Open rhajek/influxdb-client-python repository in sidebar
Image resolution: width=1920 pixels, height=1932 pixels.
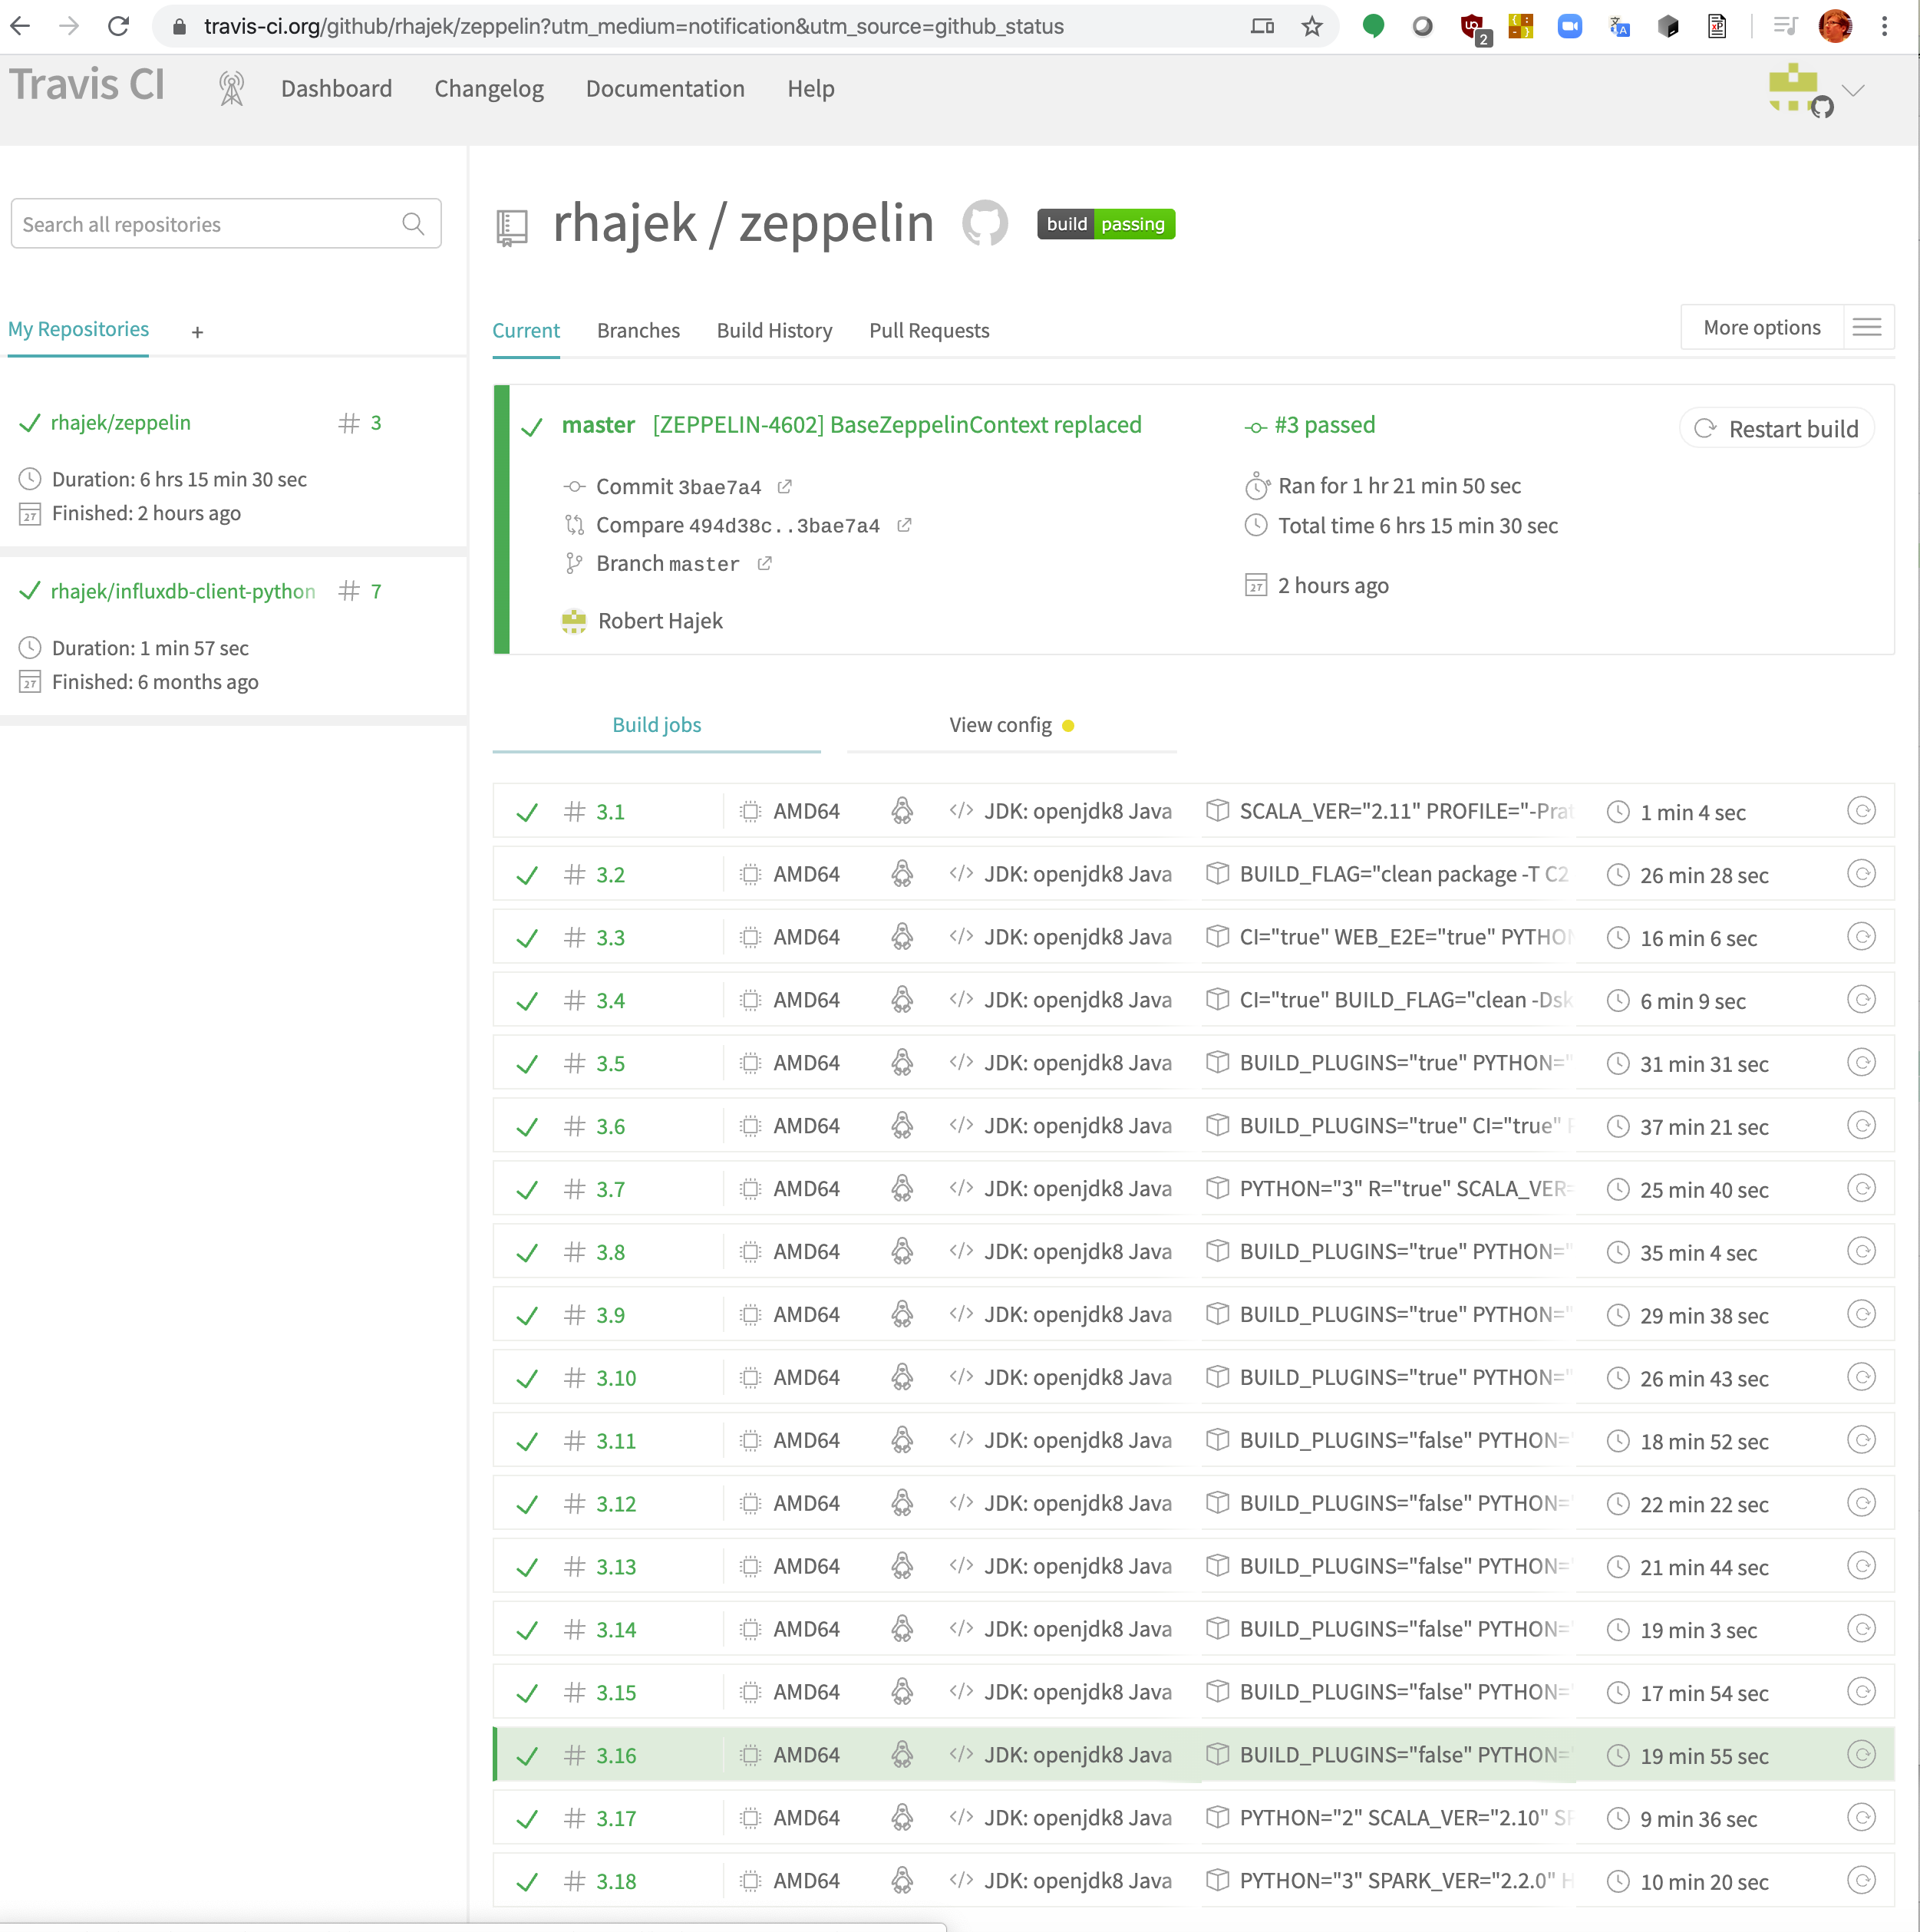point(183,592)
